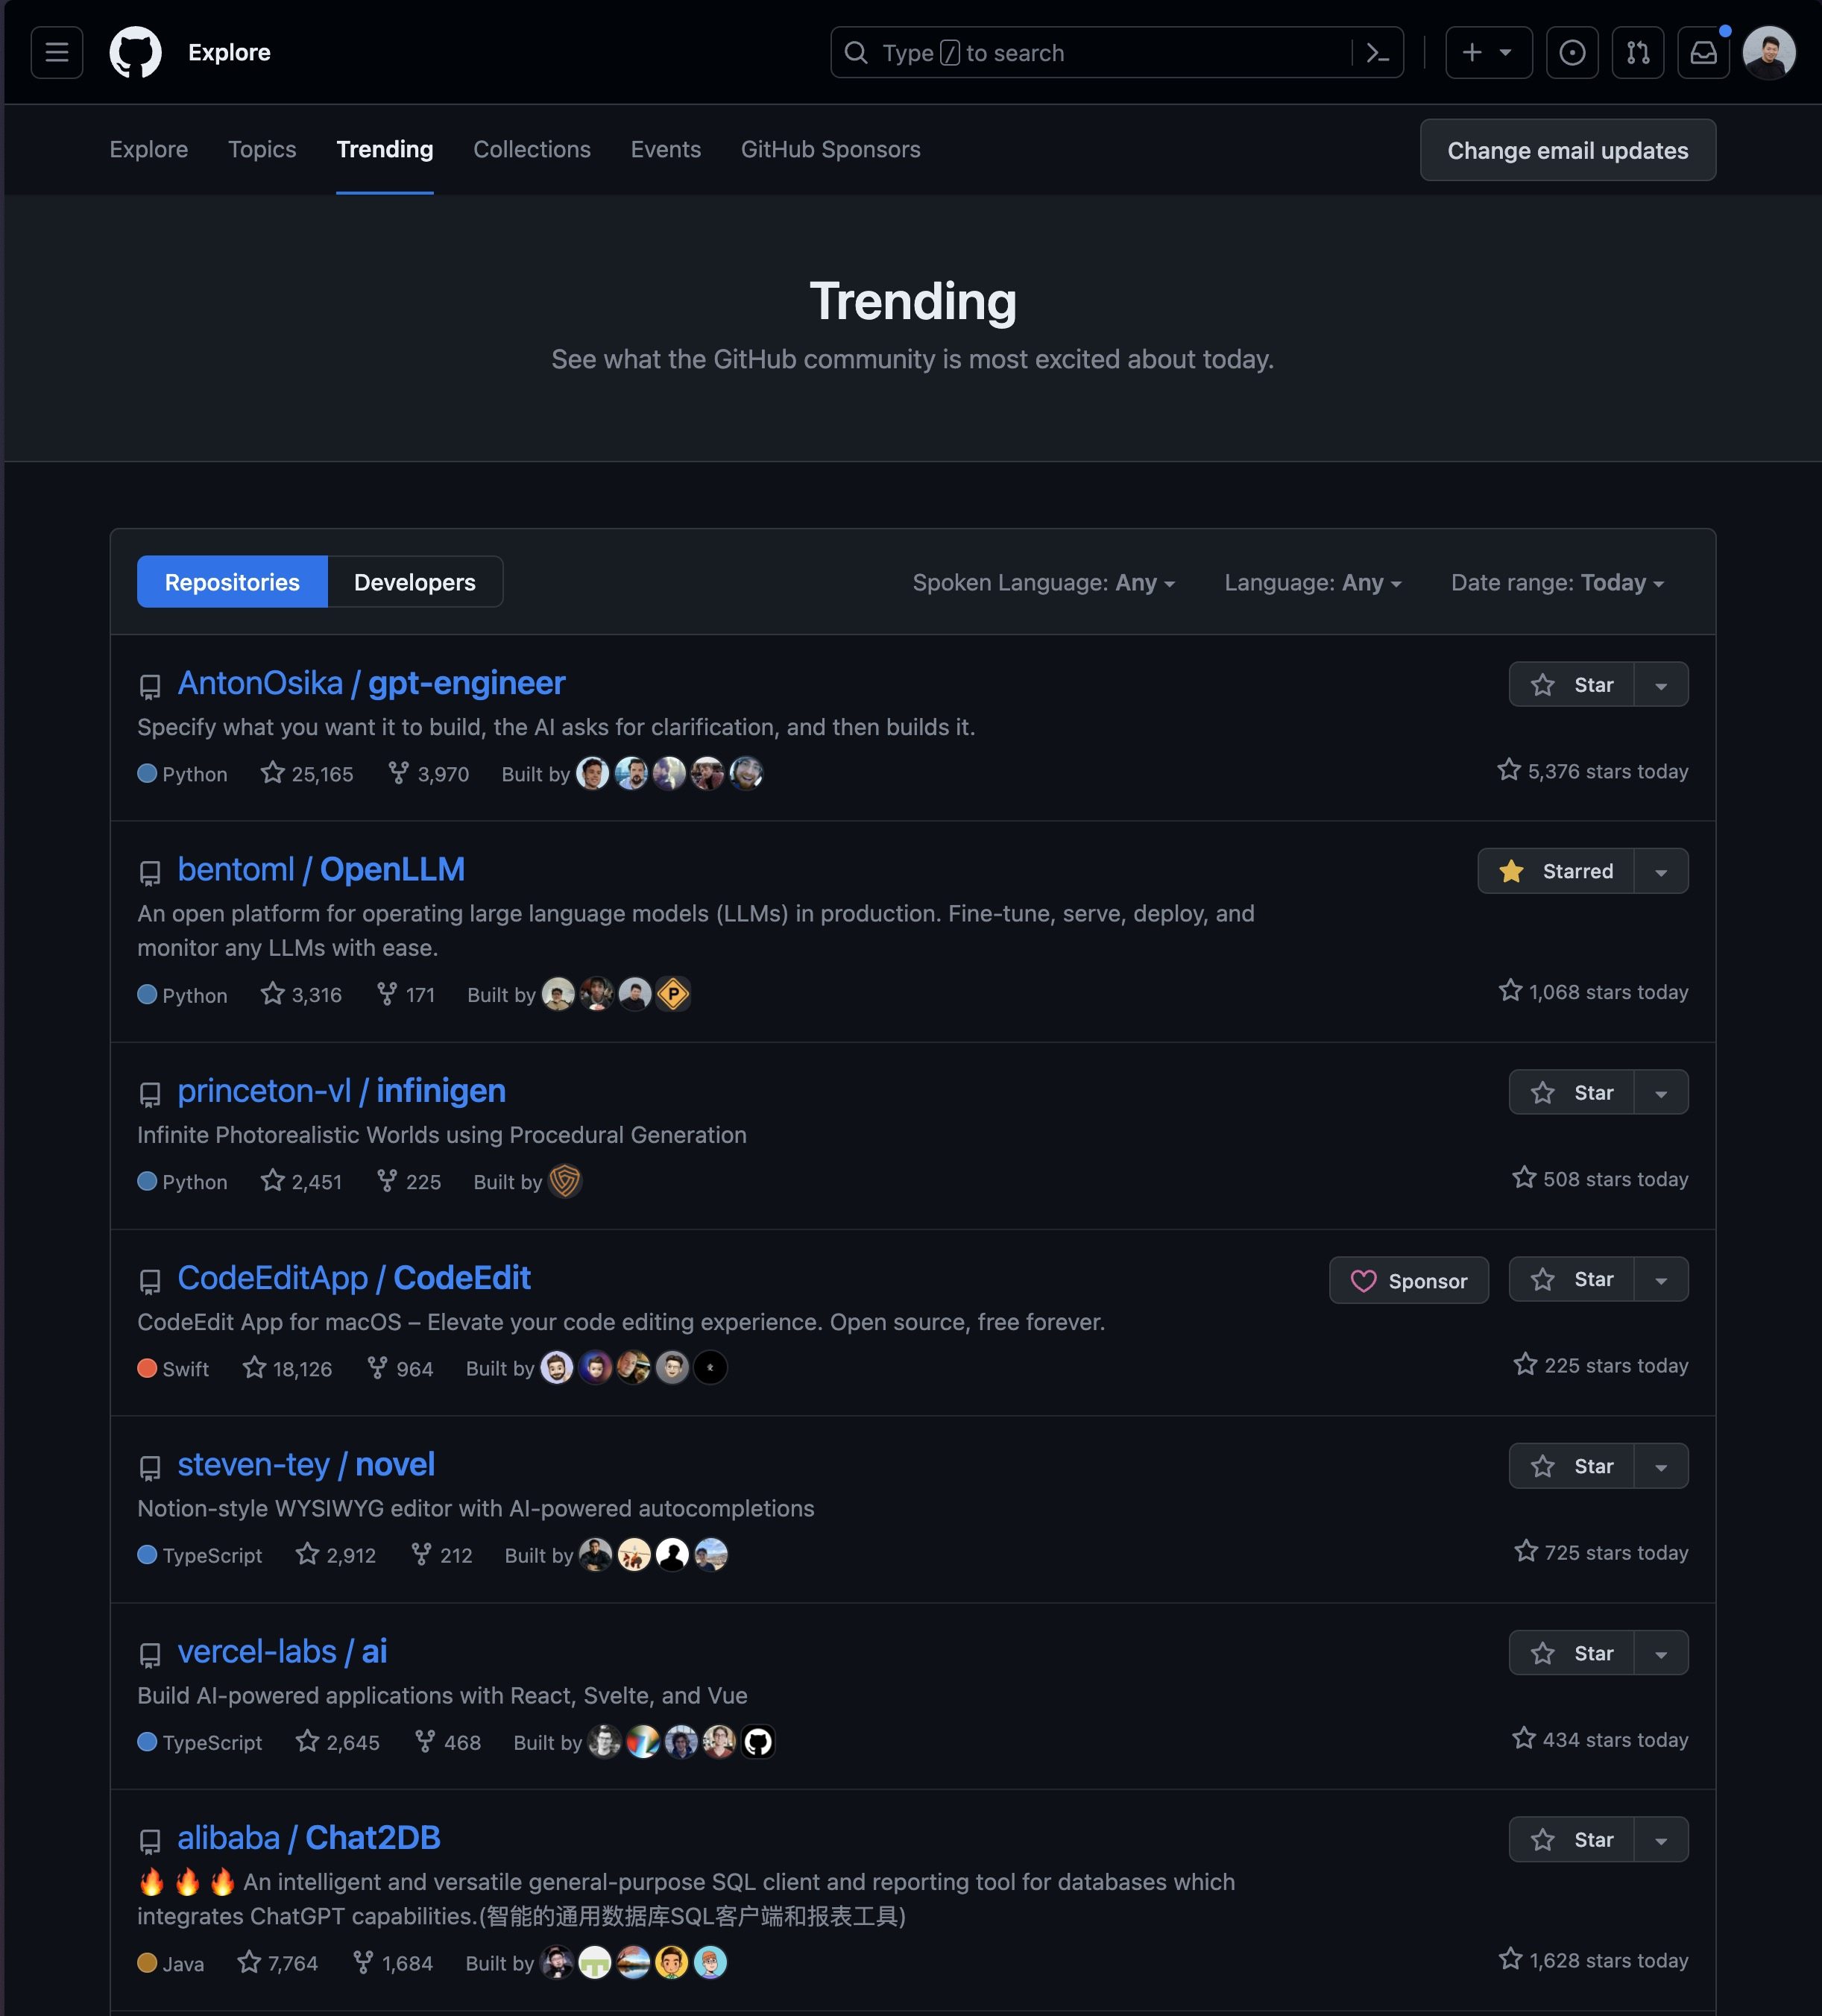Go to the Topics tab
The image size is (1822, 2016).
[262, 149]
